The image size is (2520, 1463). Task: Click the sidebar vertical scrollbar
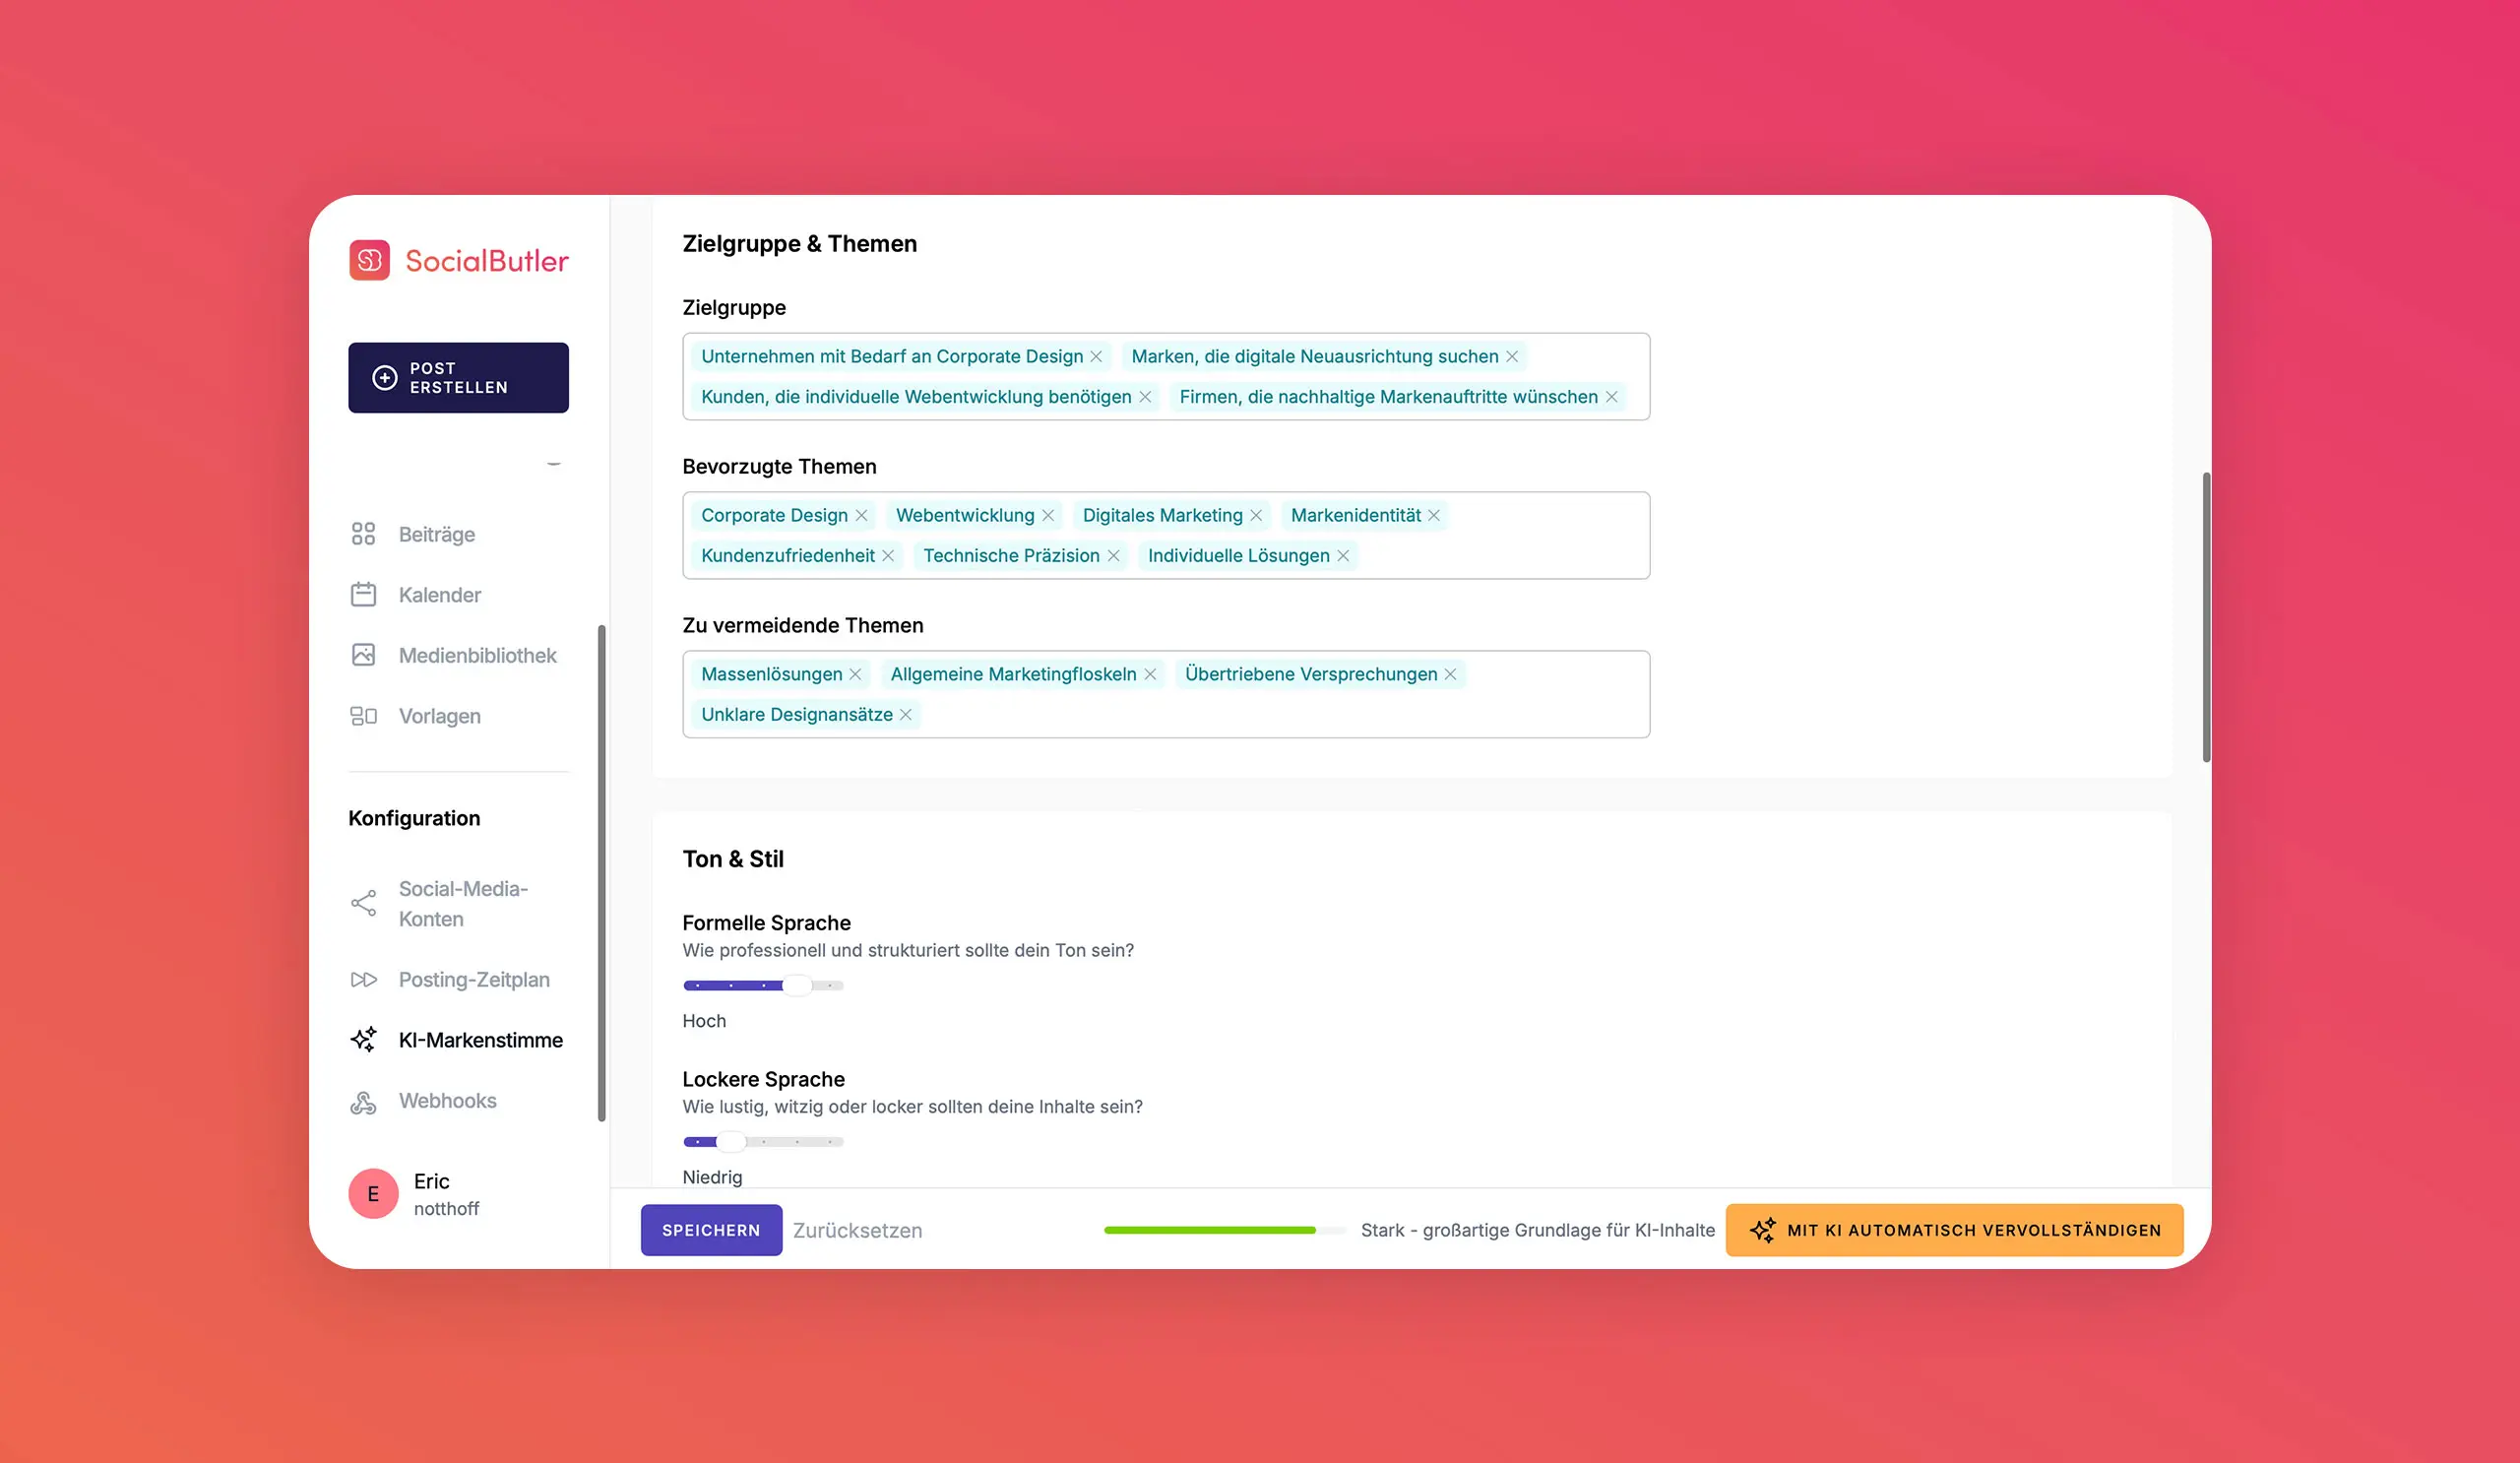click(x=601, y=873)
